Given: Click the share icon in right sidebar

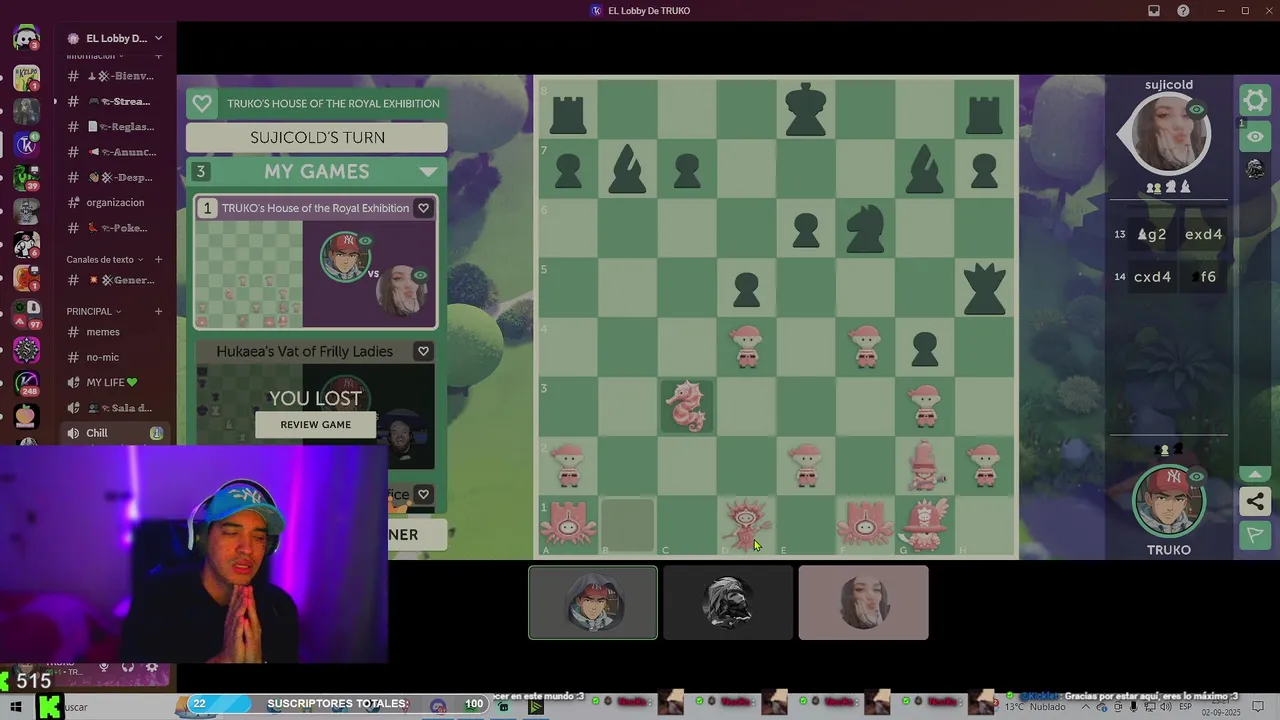Looking at the screenshot, I should coord(1255,501).
